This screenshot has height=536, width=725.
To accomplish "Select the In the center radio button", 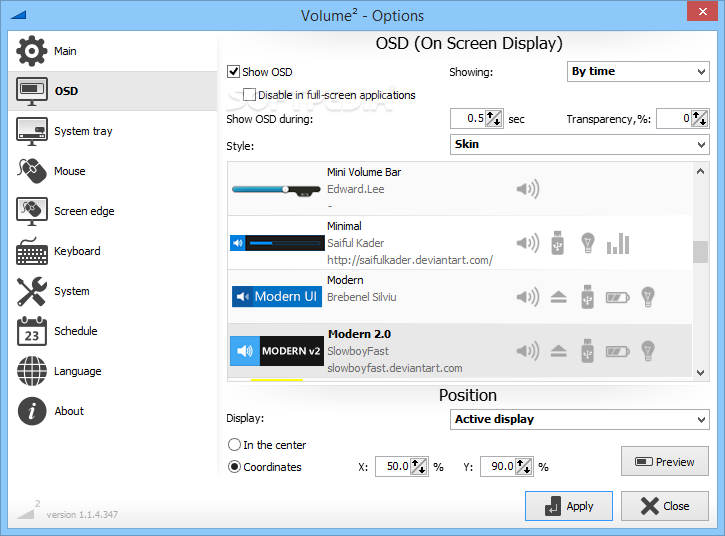I will [235, 445].
